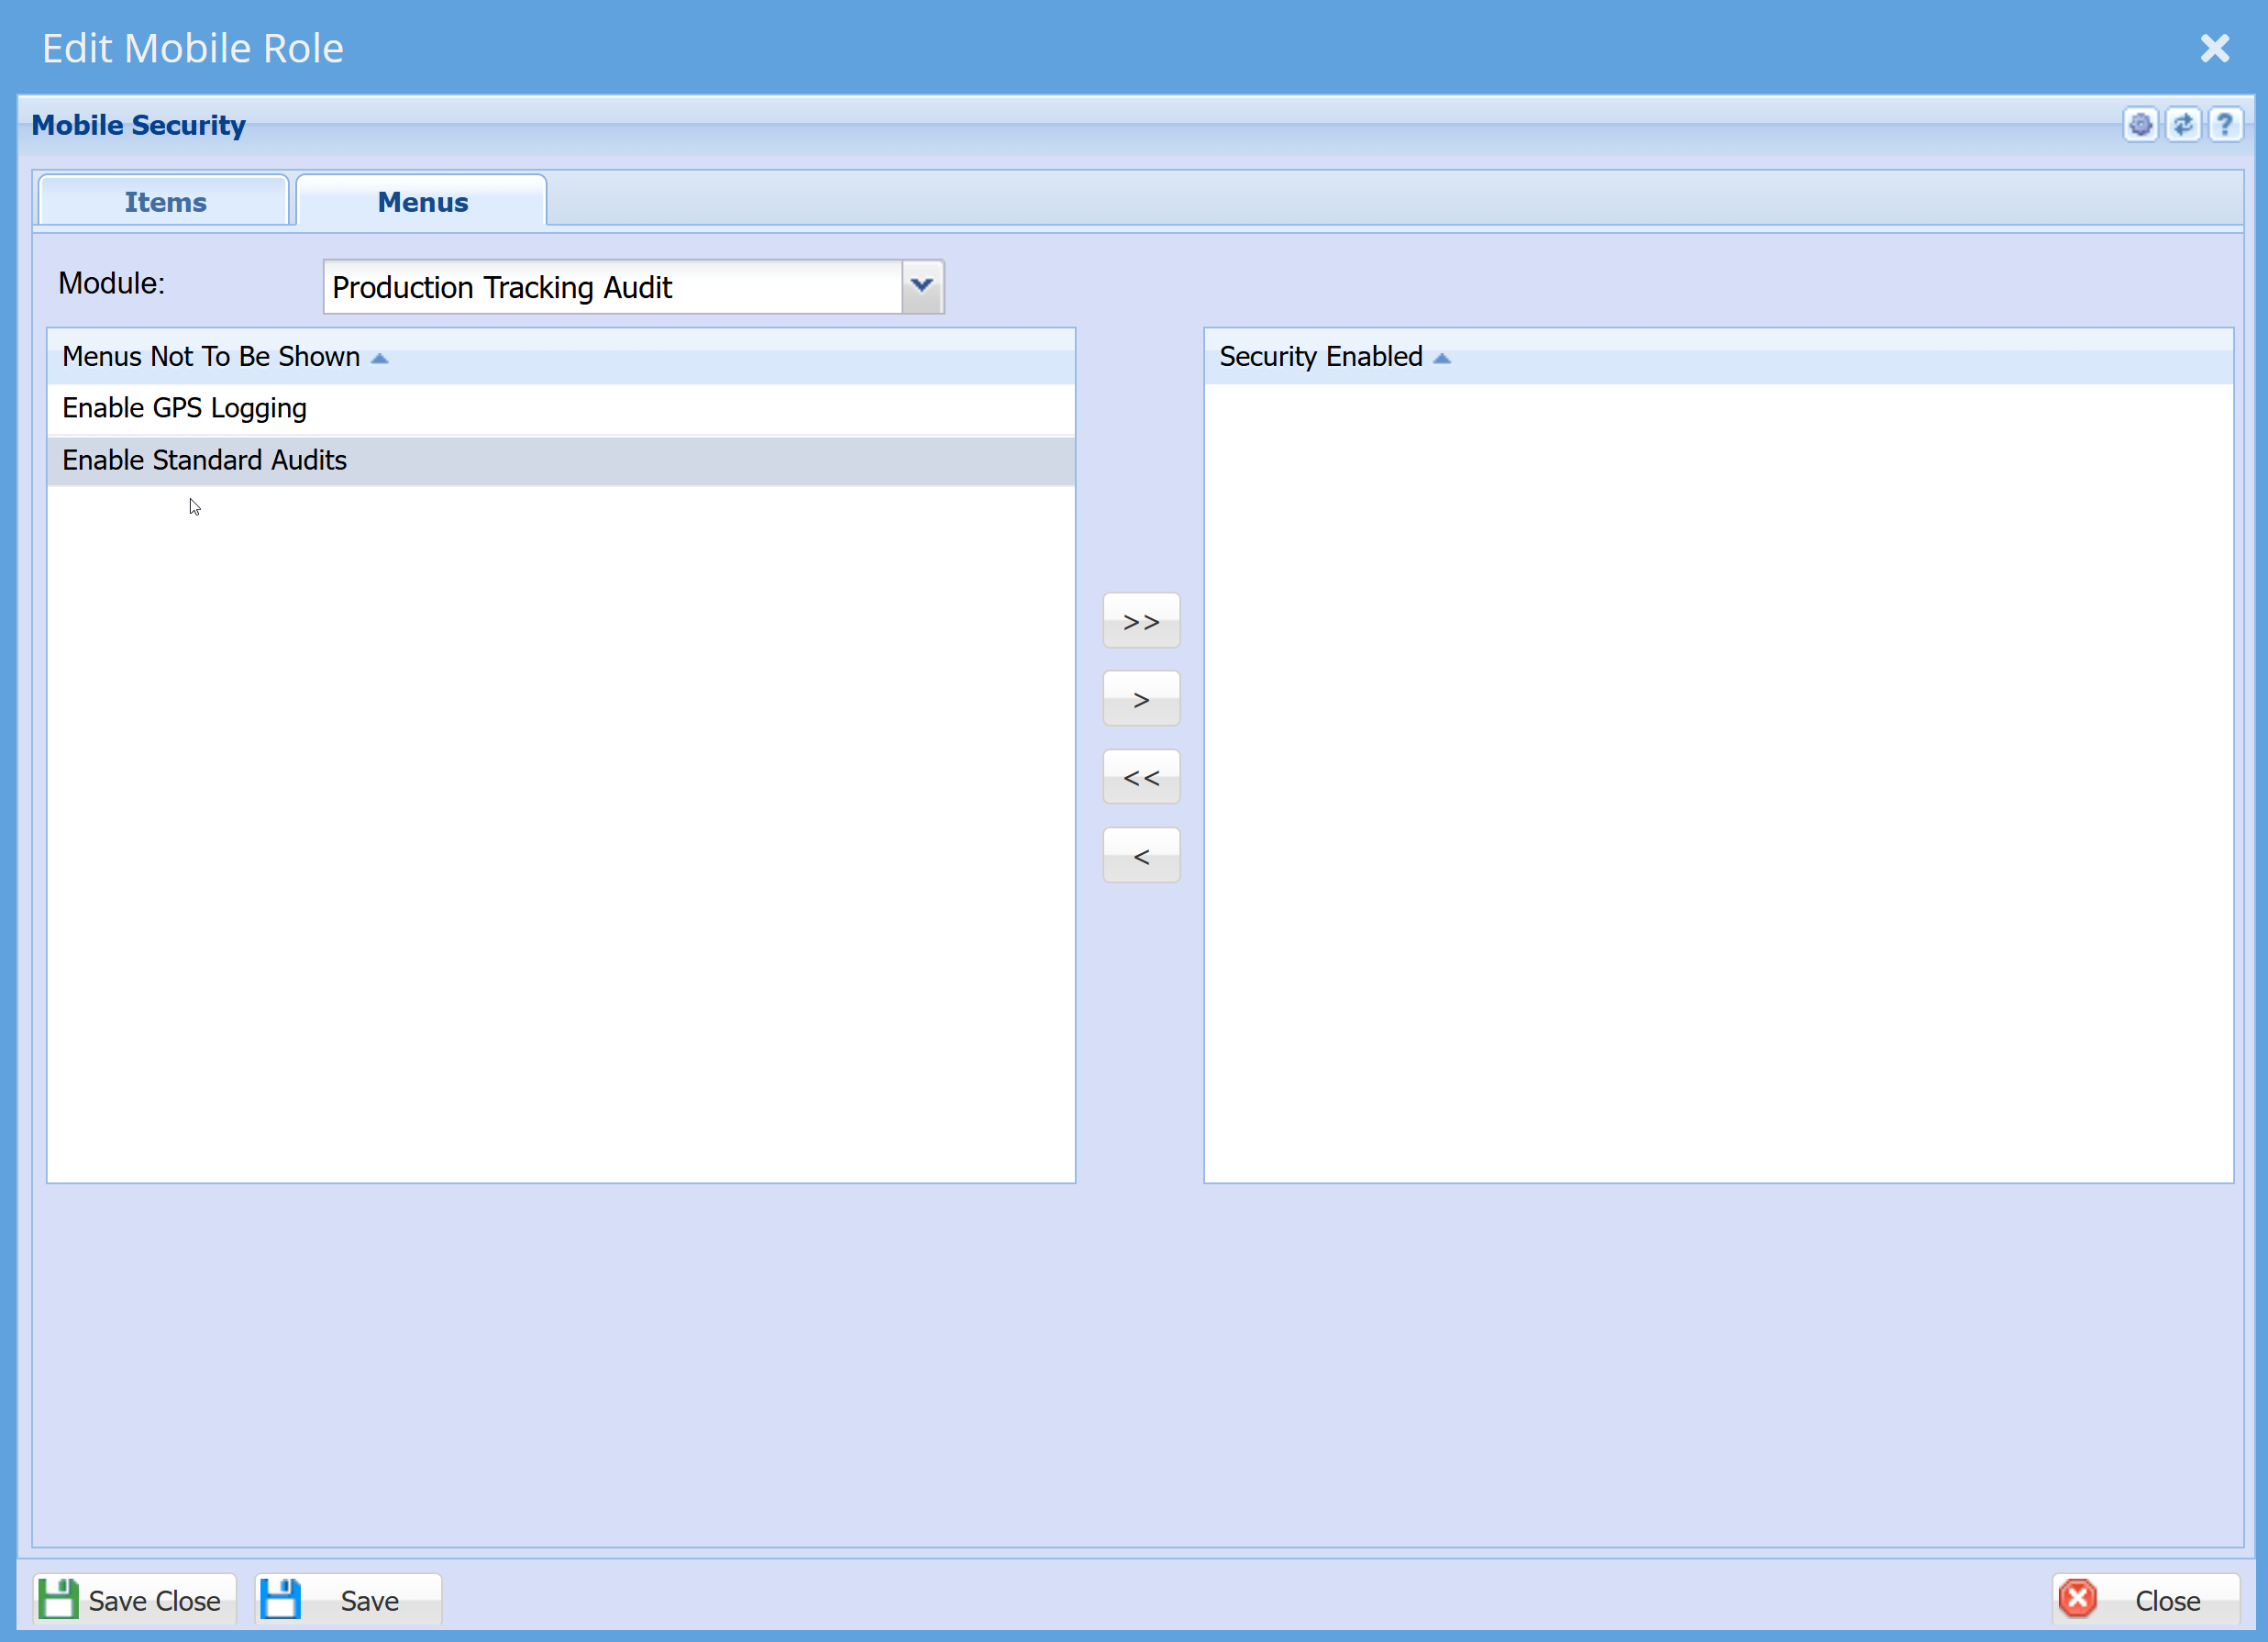
Task: Click the refresh arrows icon in header
Action: pyautogui.click(x=2183, y=125)
